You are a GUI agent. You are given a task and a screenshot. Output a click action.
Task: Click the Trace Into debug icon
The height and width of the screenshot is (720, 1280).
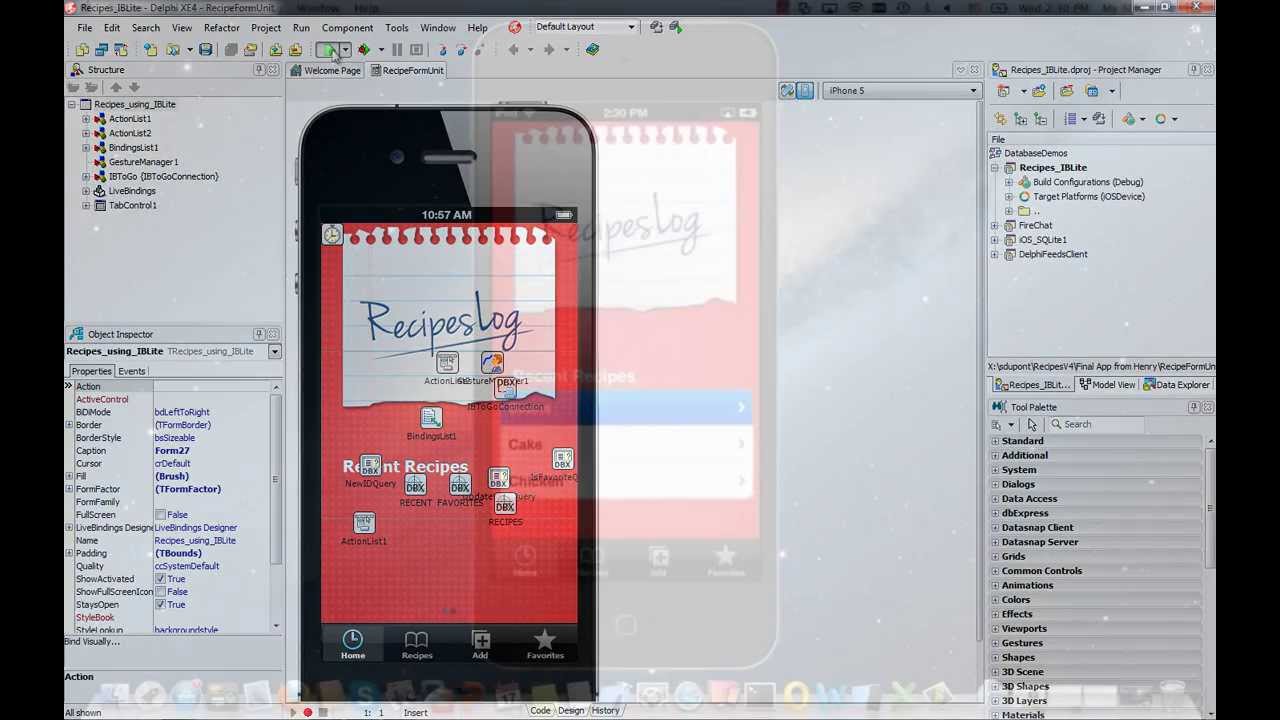443,50
